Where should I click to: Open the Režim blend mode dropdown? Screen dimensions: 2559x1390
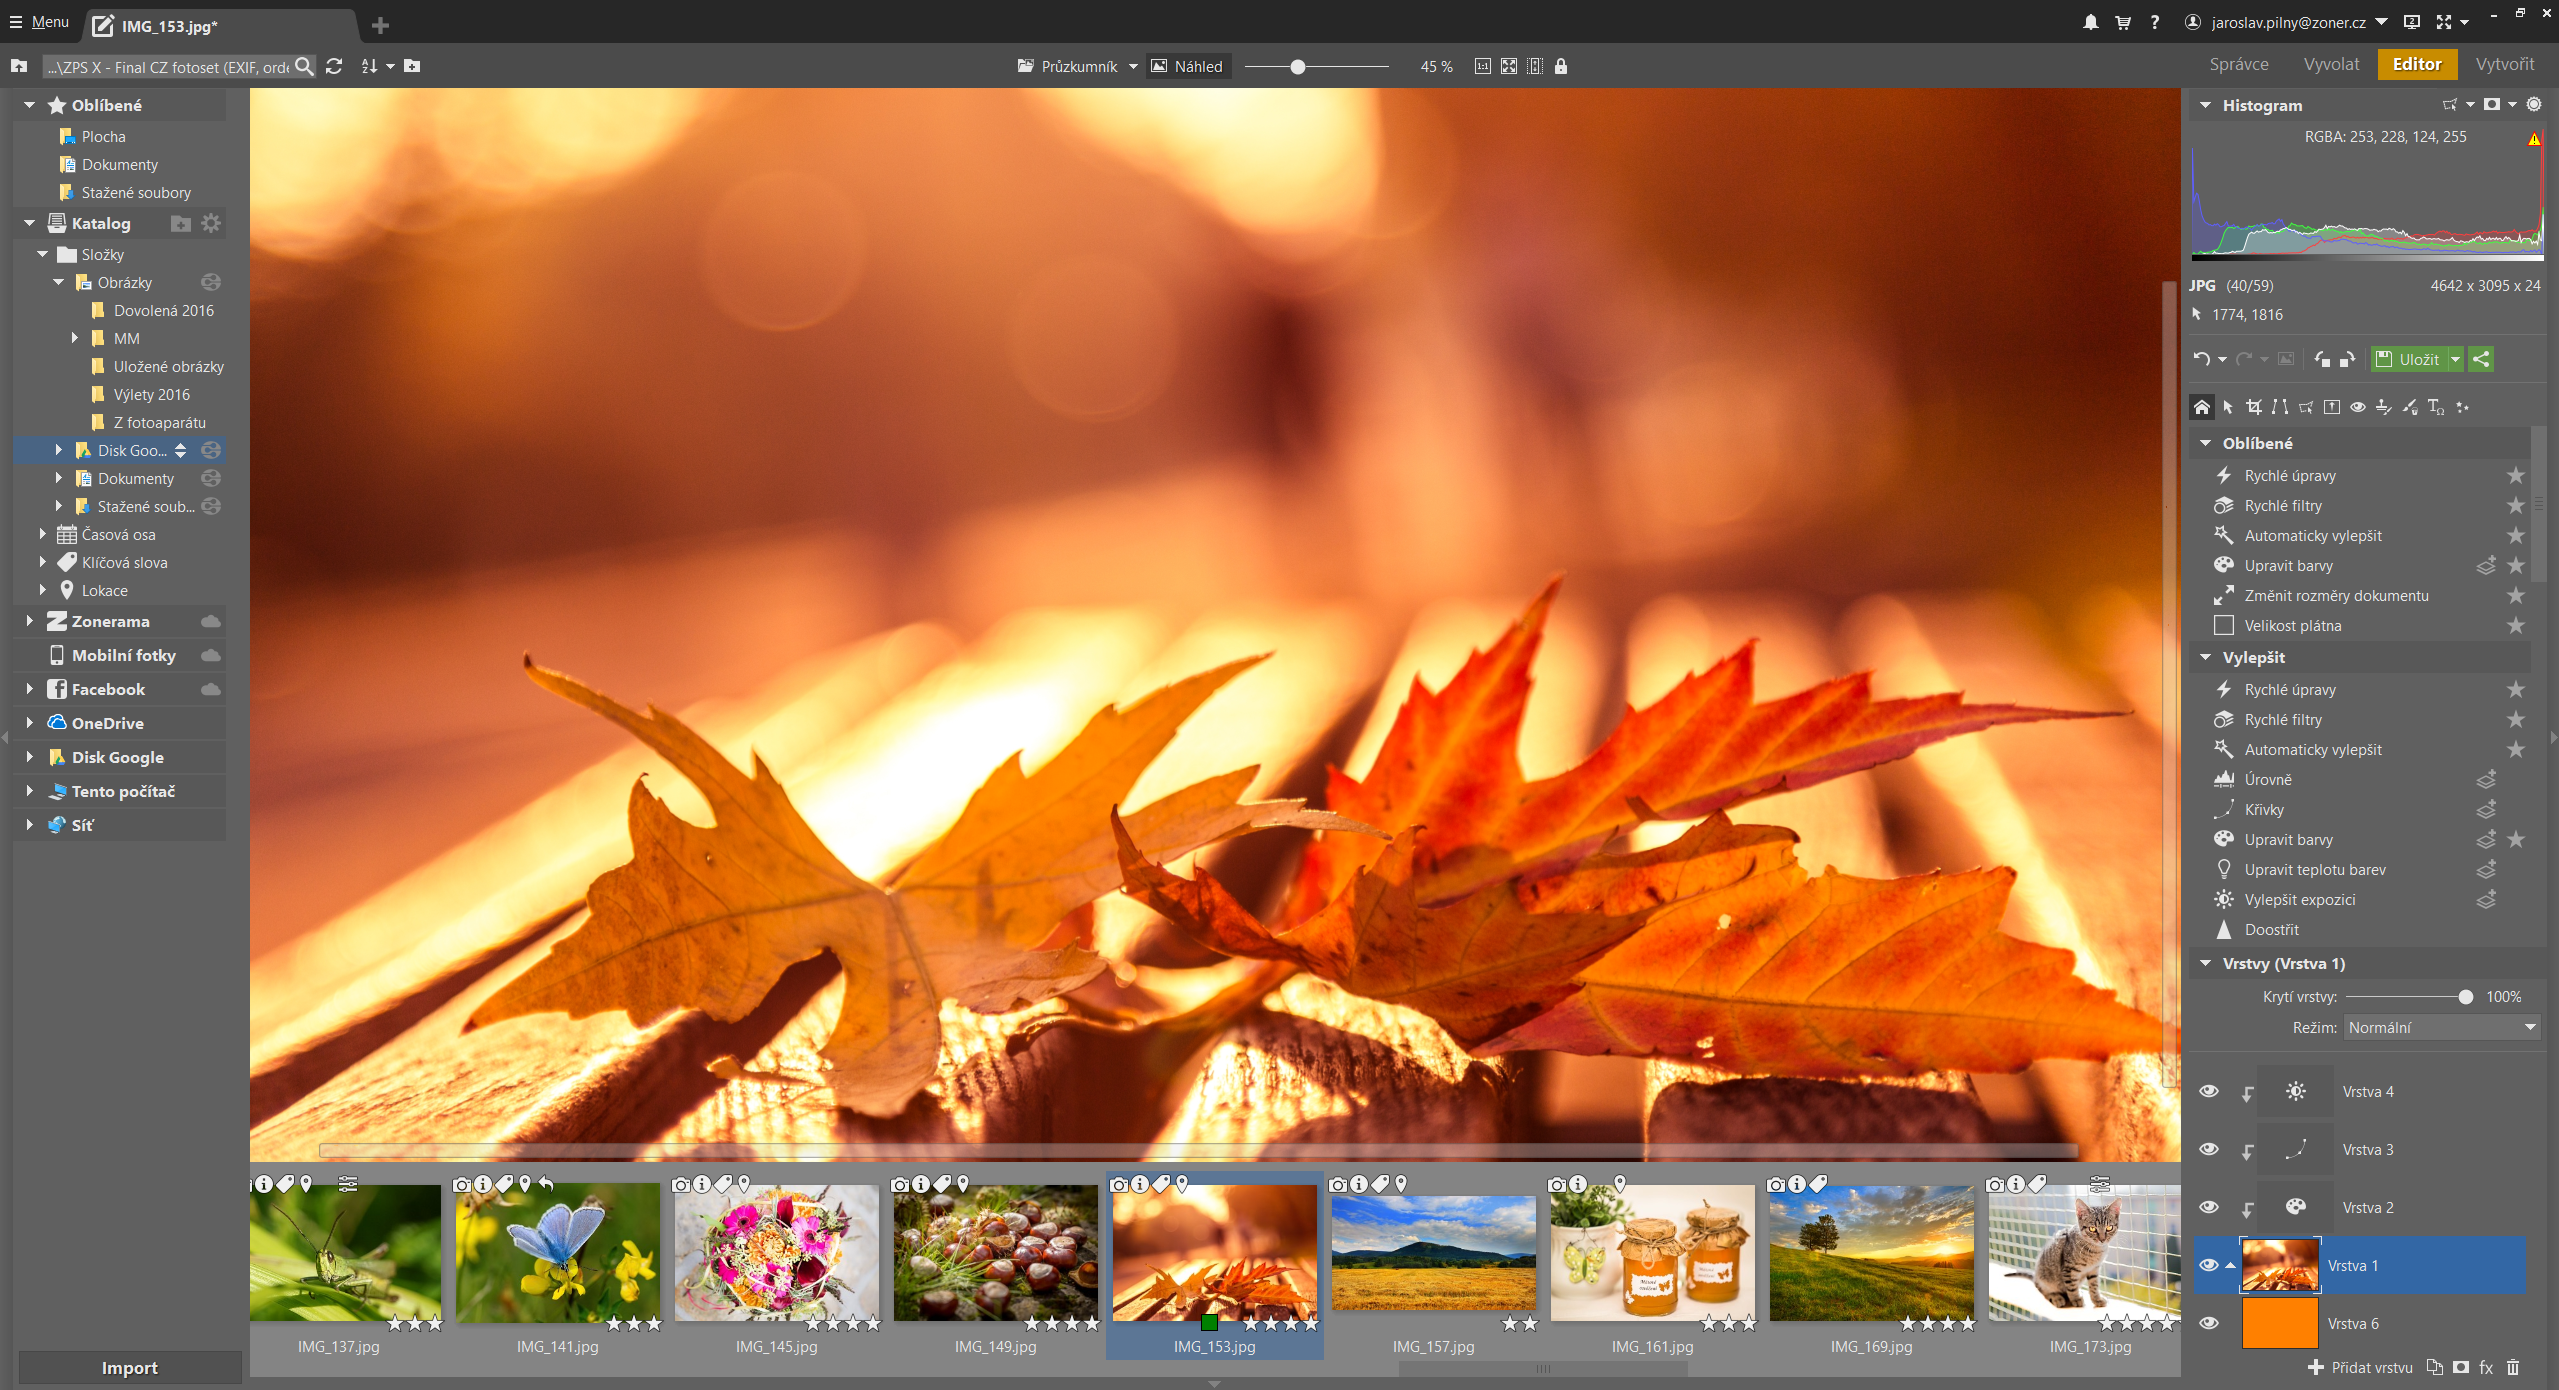[x=2441, y=1027]
